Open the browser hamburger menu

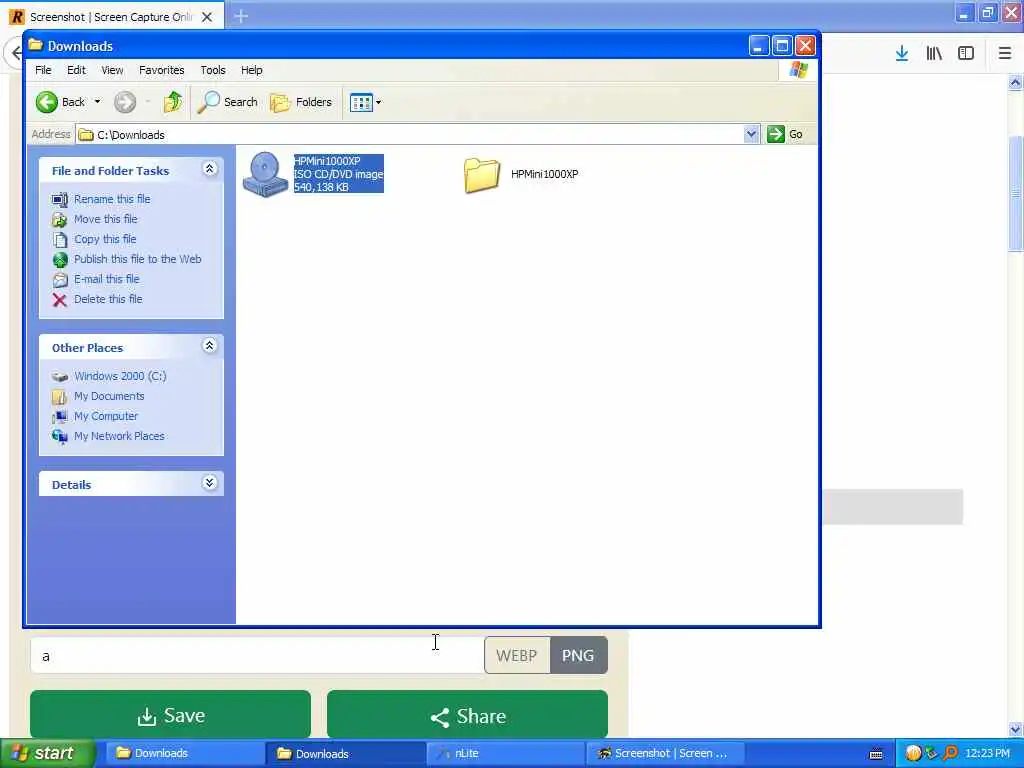(1005, 53)
